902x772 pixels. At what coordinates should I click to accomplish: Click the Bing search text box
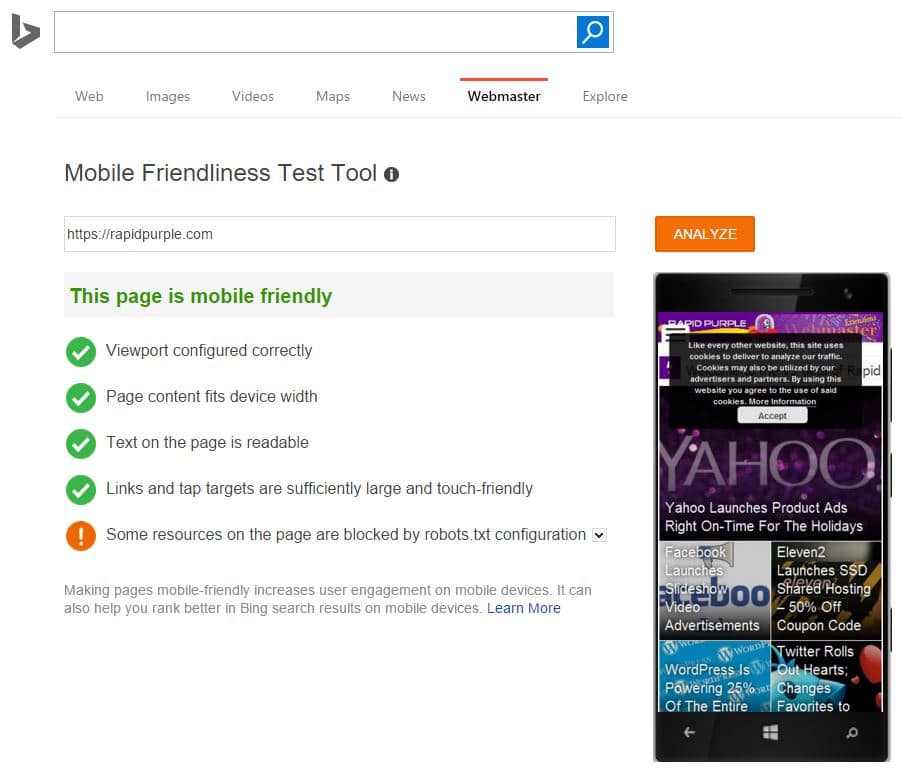coord(316,32)
